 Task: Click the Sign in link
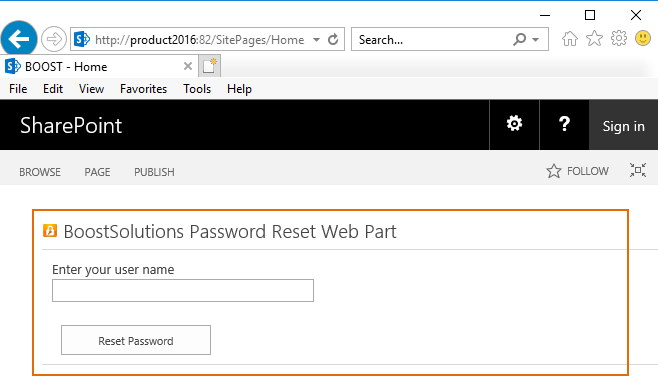624,126
